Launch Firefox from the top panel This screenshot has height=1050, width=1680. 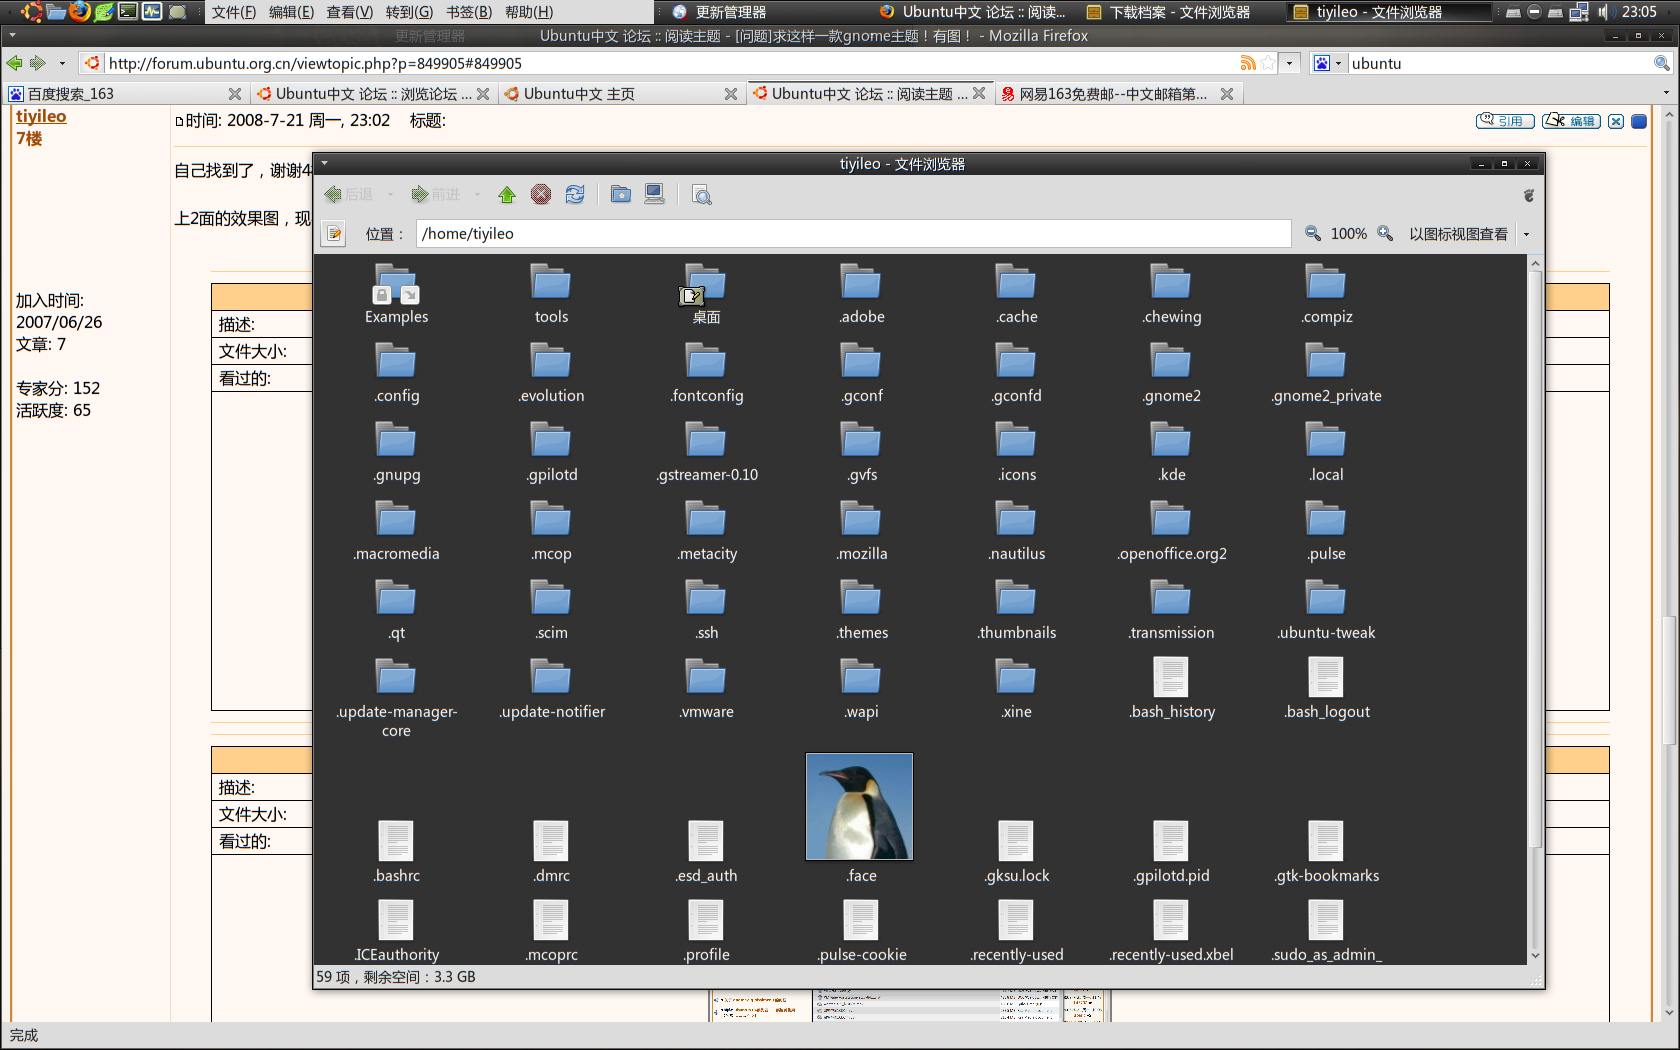tap(80, 12)
